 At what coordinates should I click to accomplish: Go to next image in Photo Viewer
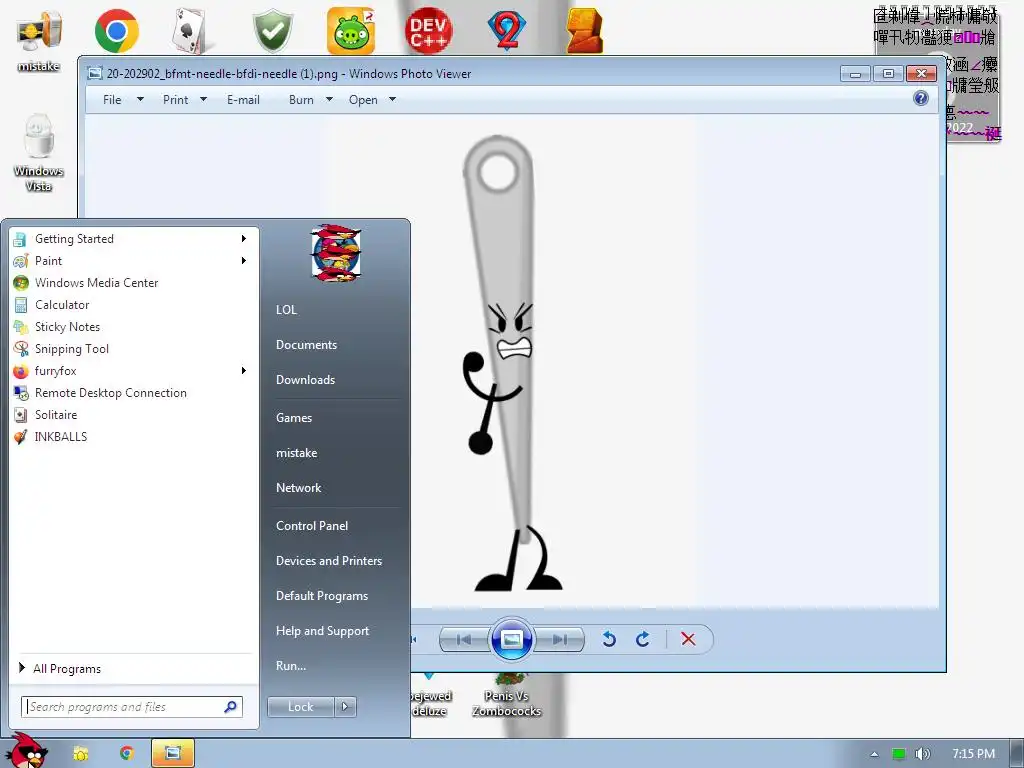[x=560, y=639]
